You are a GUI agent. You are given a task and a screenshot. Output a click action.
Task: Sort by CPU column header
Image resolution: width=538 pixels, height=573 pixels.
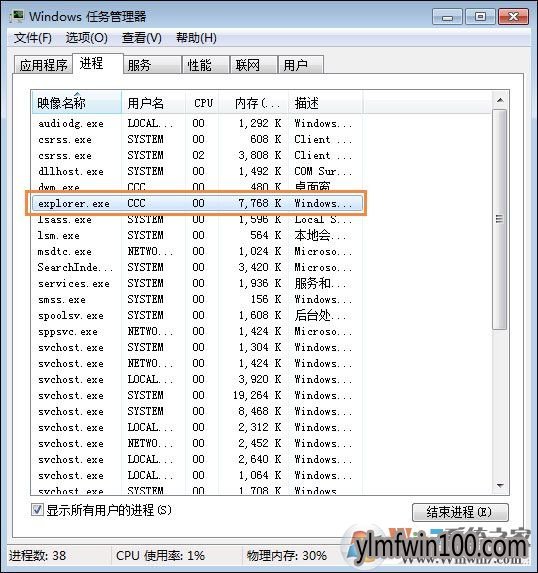pos(202,103)
